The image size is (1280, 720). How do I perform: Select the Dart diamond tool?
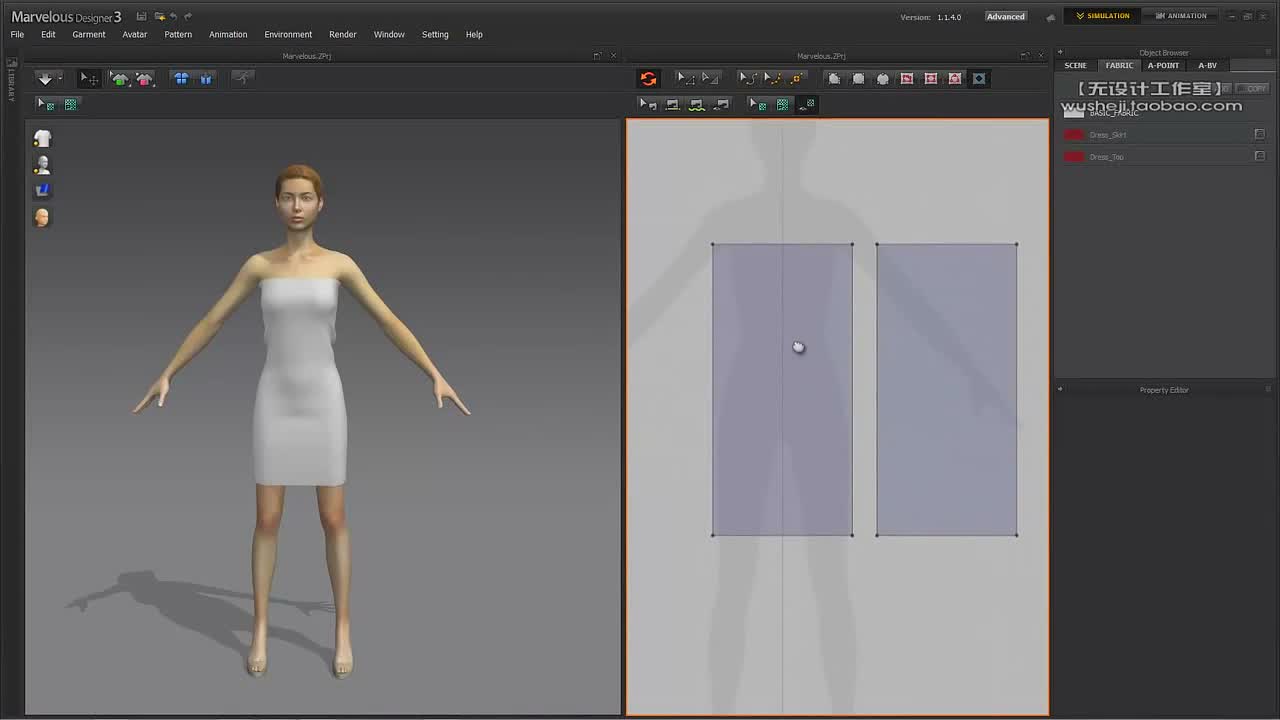[x=979, y=78]
